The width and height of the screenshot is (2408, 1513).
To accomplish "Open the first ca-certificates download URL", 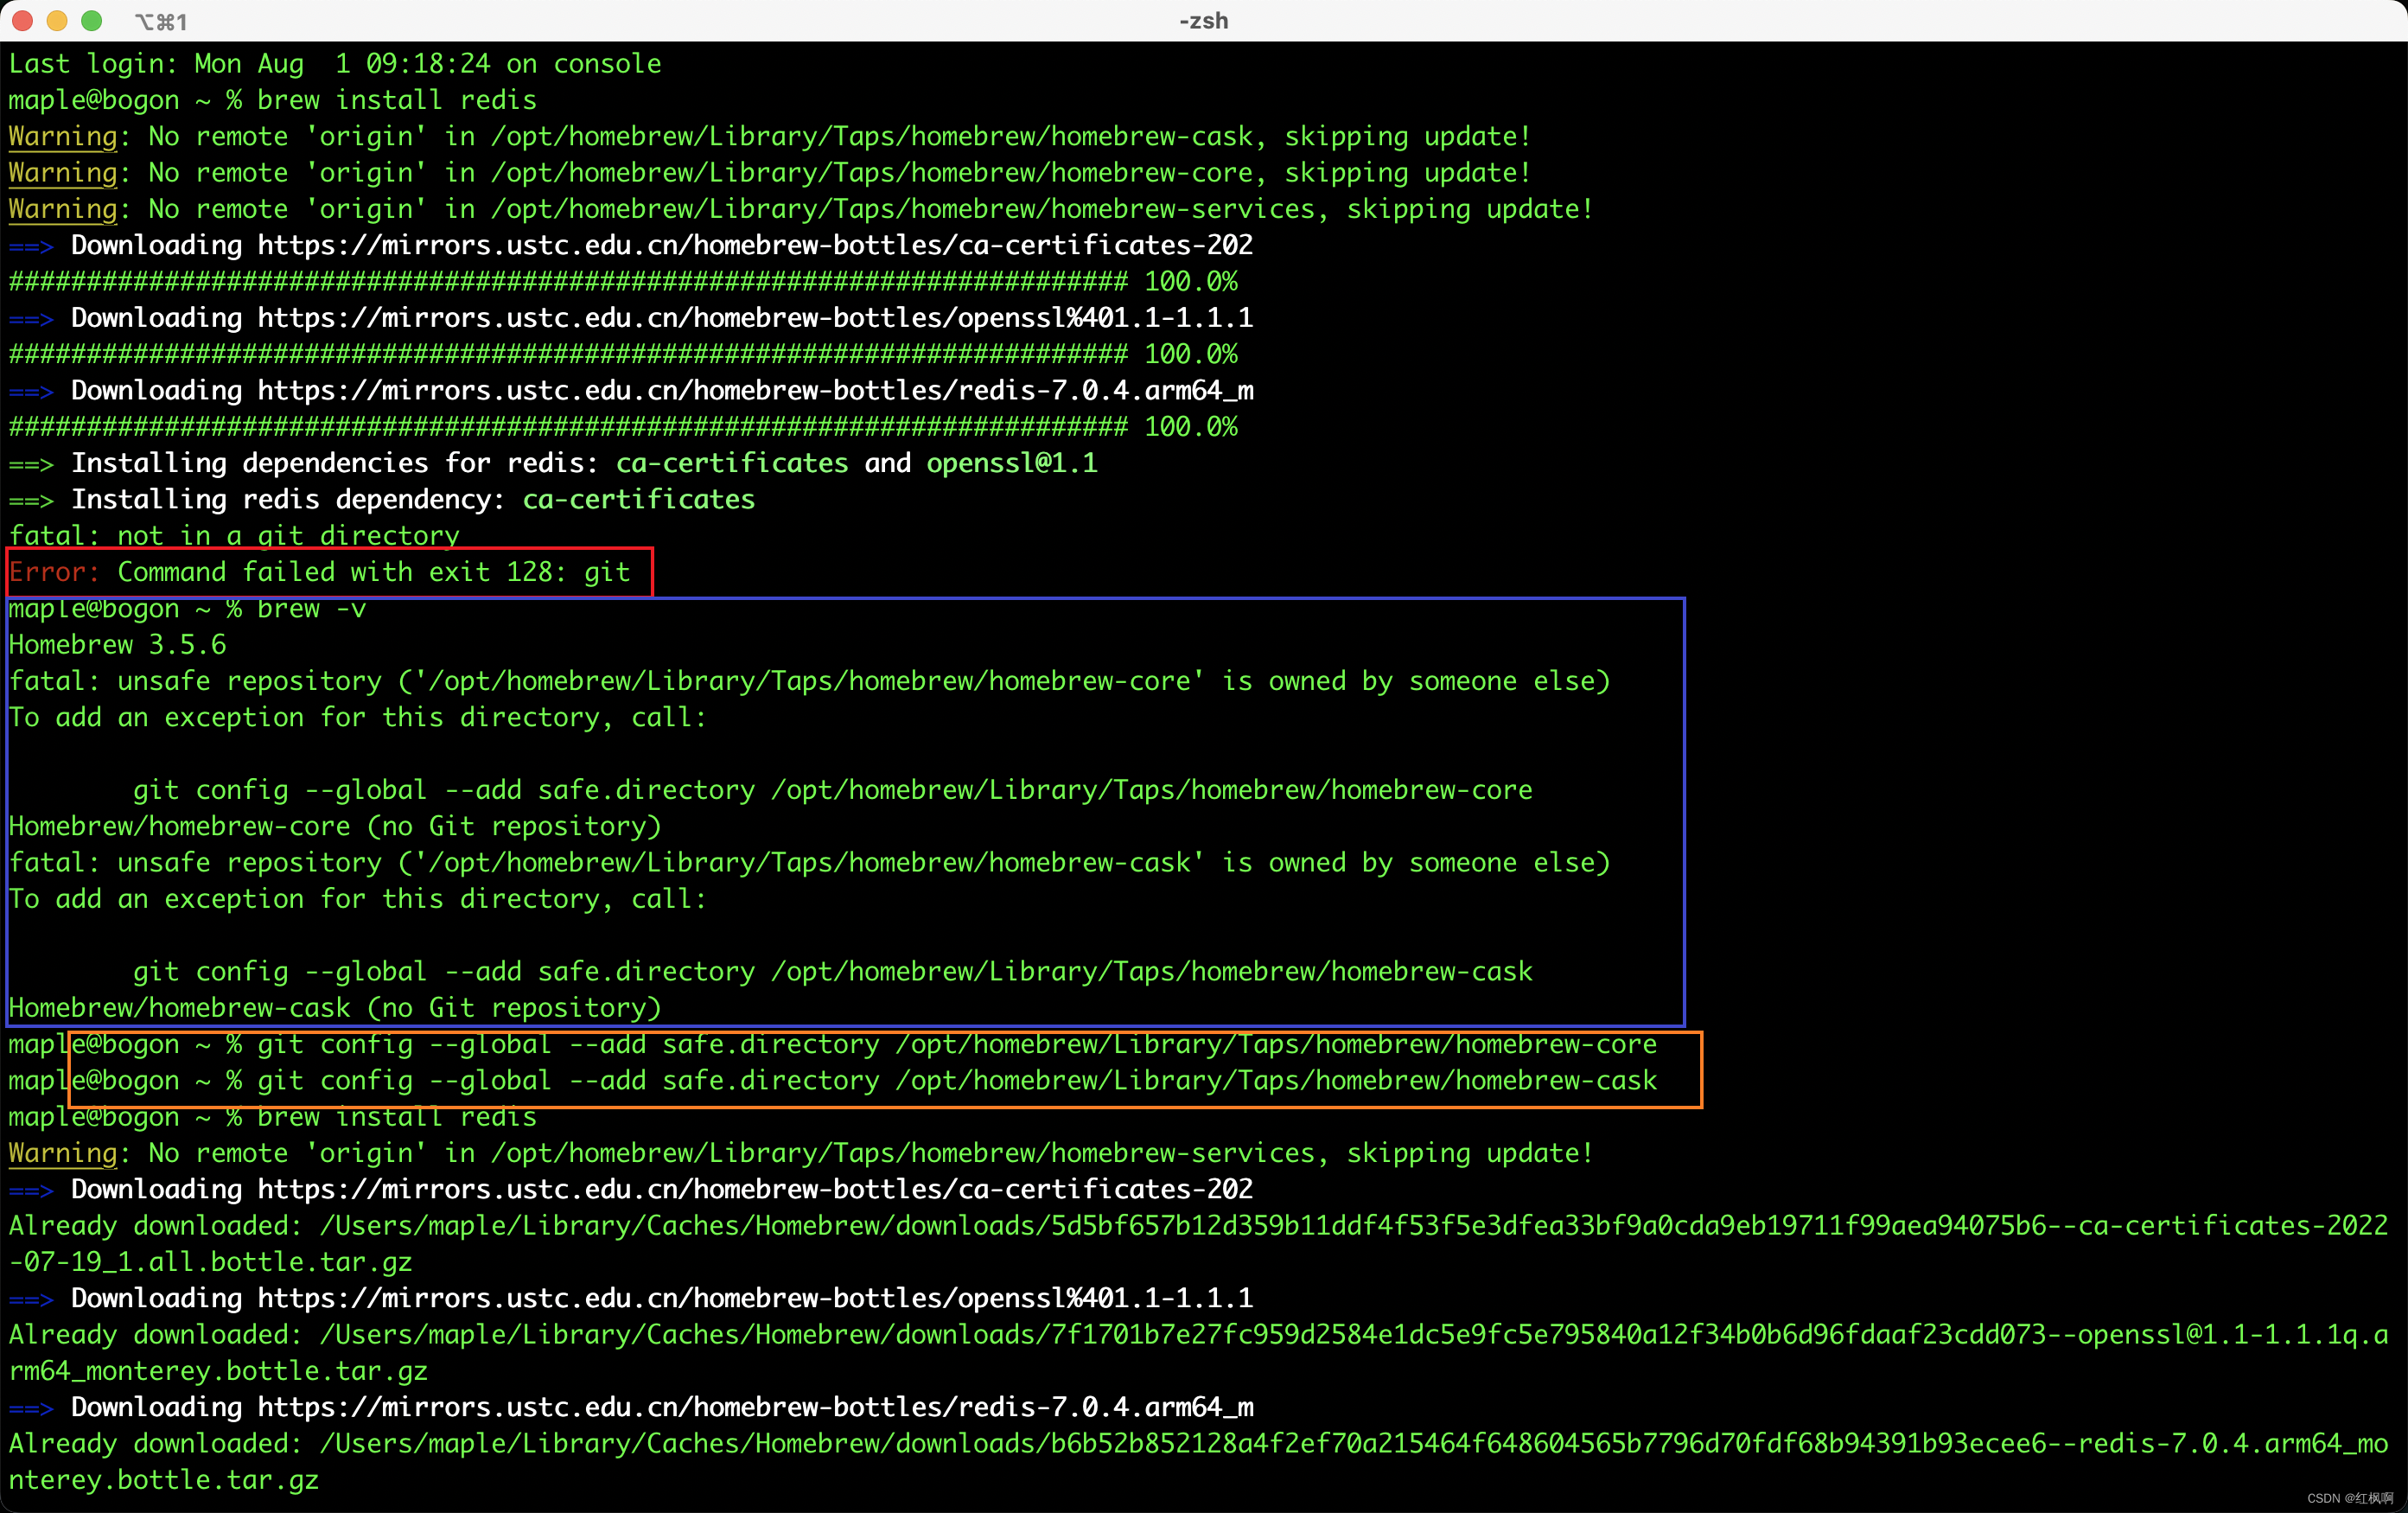I will (754, 245).
